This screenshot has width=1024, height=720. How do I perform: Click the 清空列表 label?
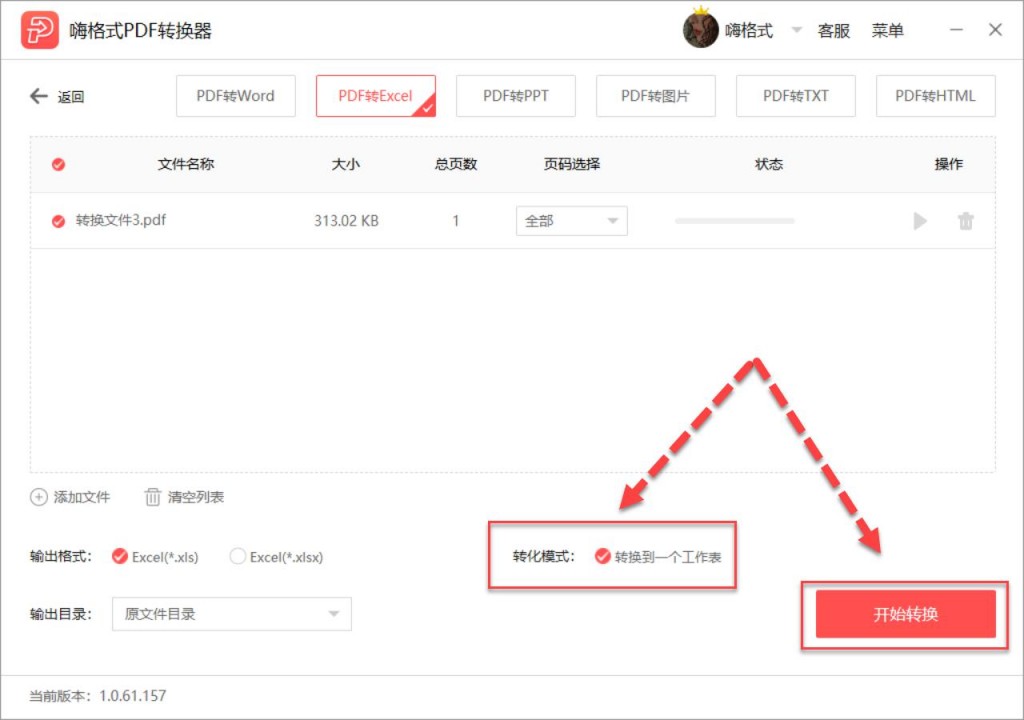point(196,497)
